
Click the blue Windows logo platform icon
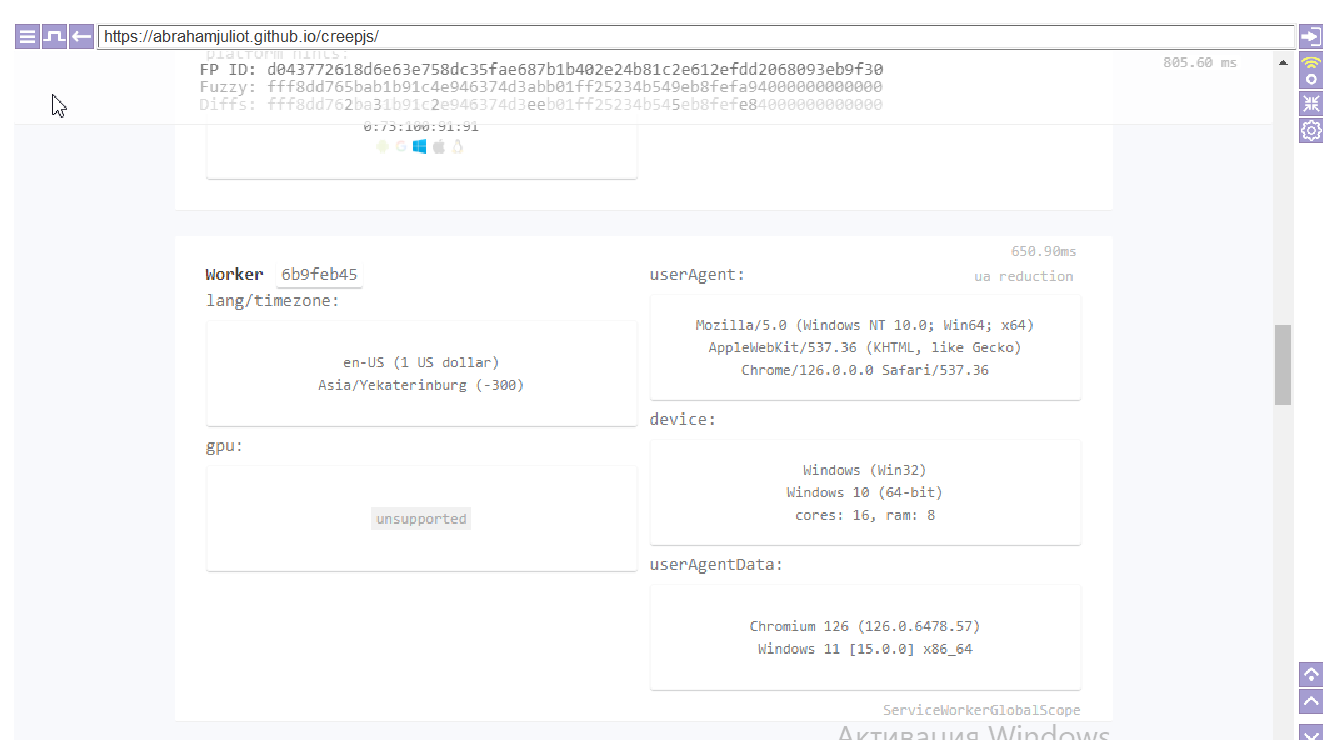(x=419, y=147)
